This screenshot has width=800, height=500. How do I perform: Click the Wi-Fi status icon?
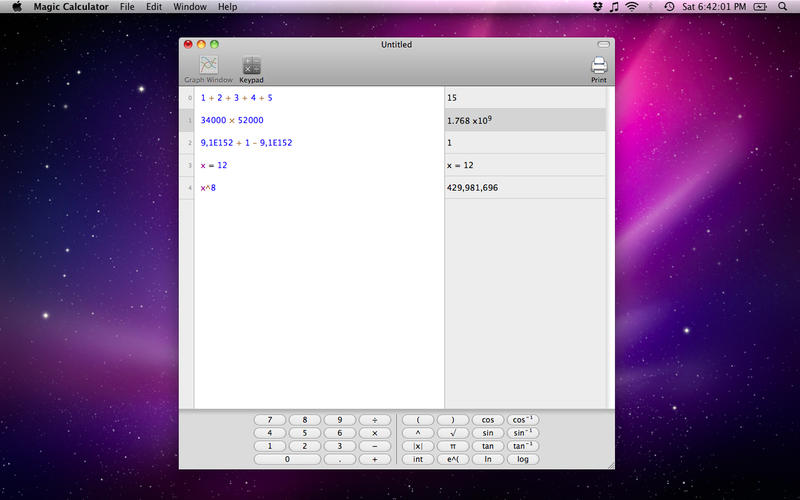click(x=632, y=7)
